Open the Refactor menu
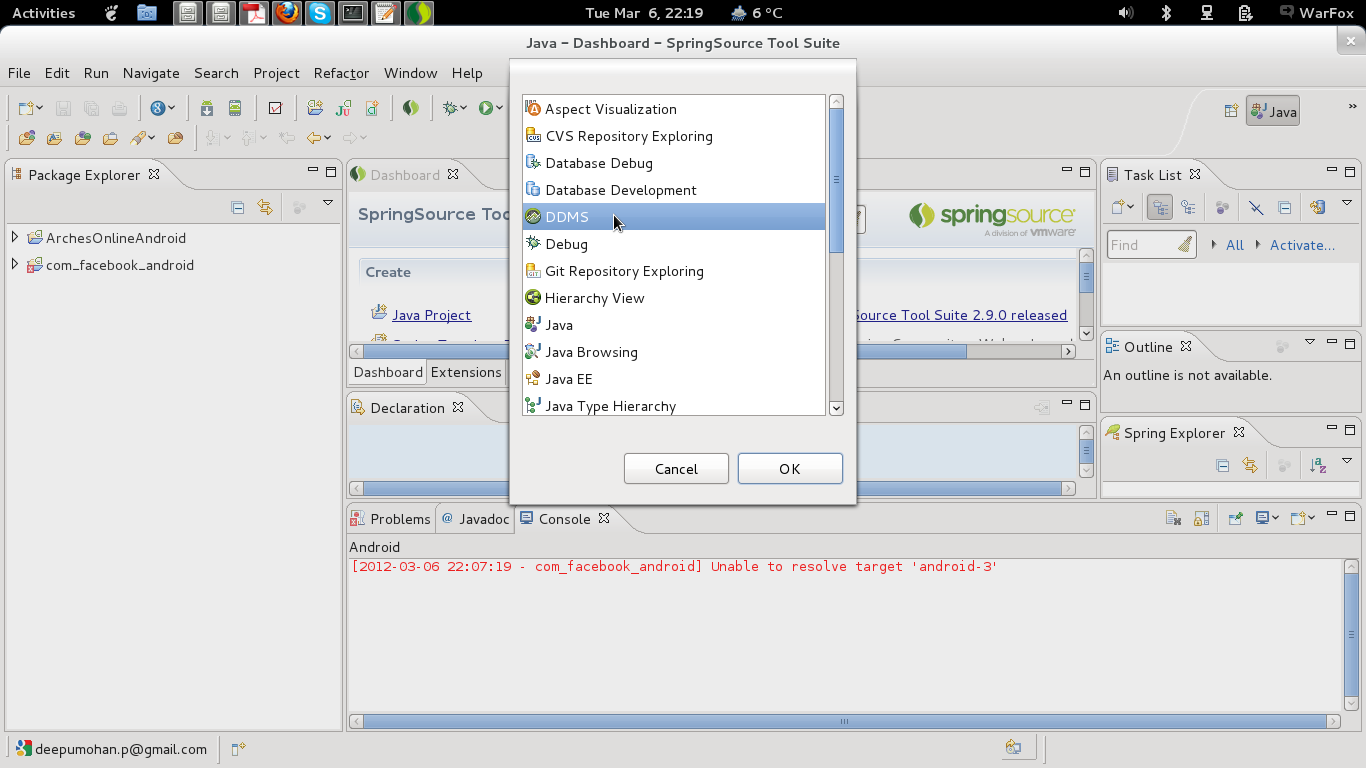Viewport: 1366px width, 768px height. [x=341, y=73]
